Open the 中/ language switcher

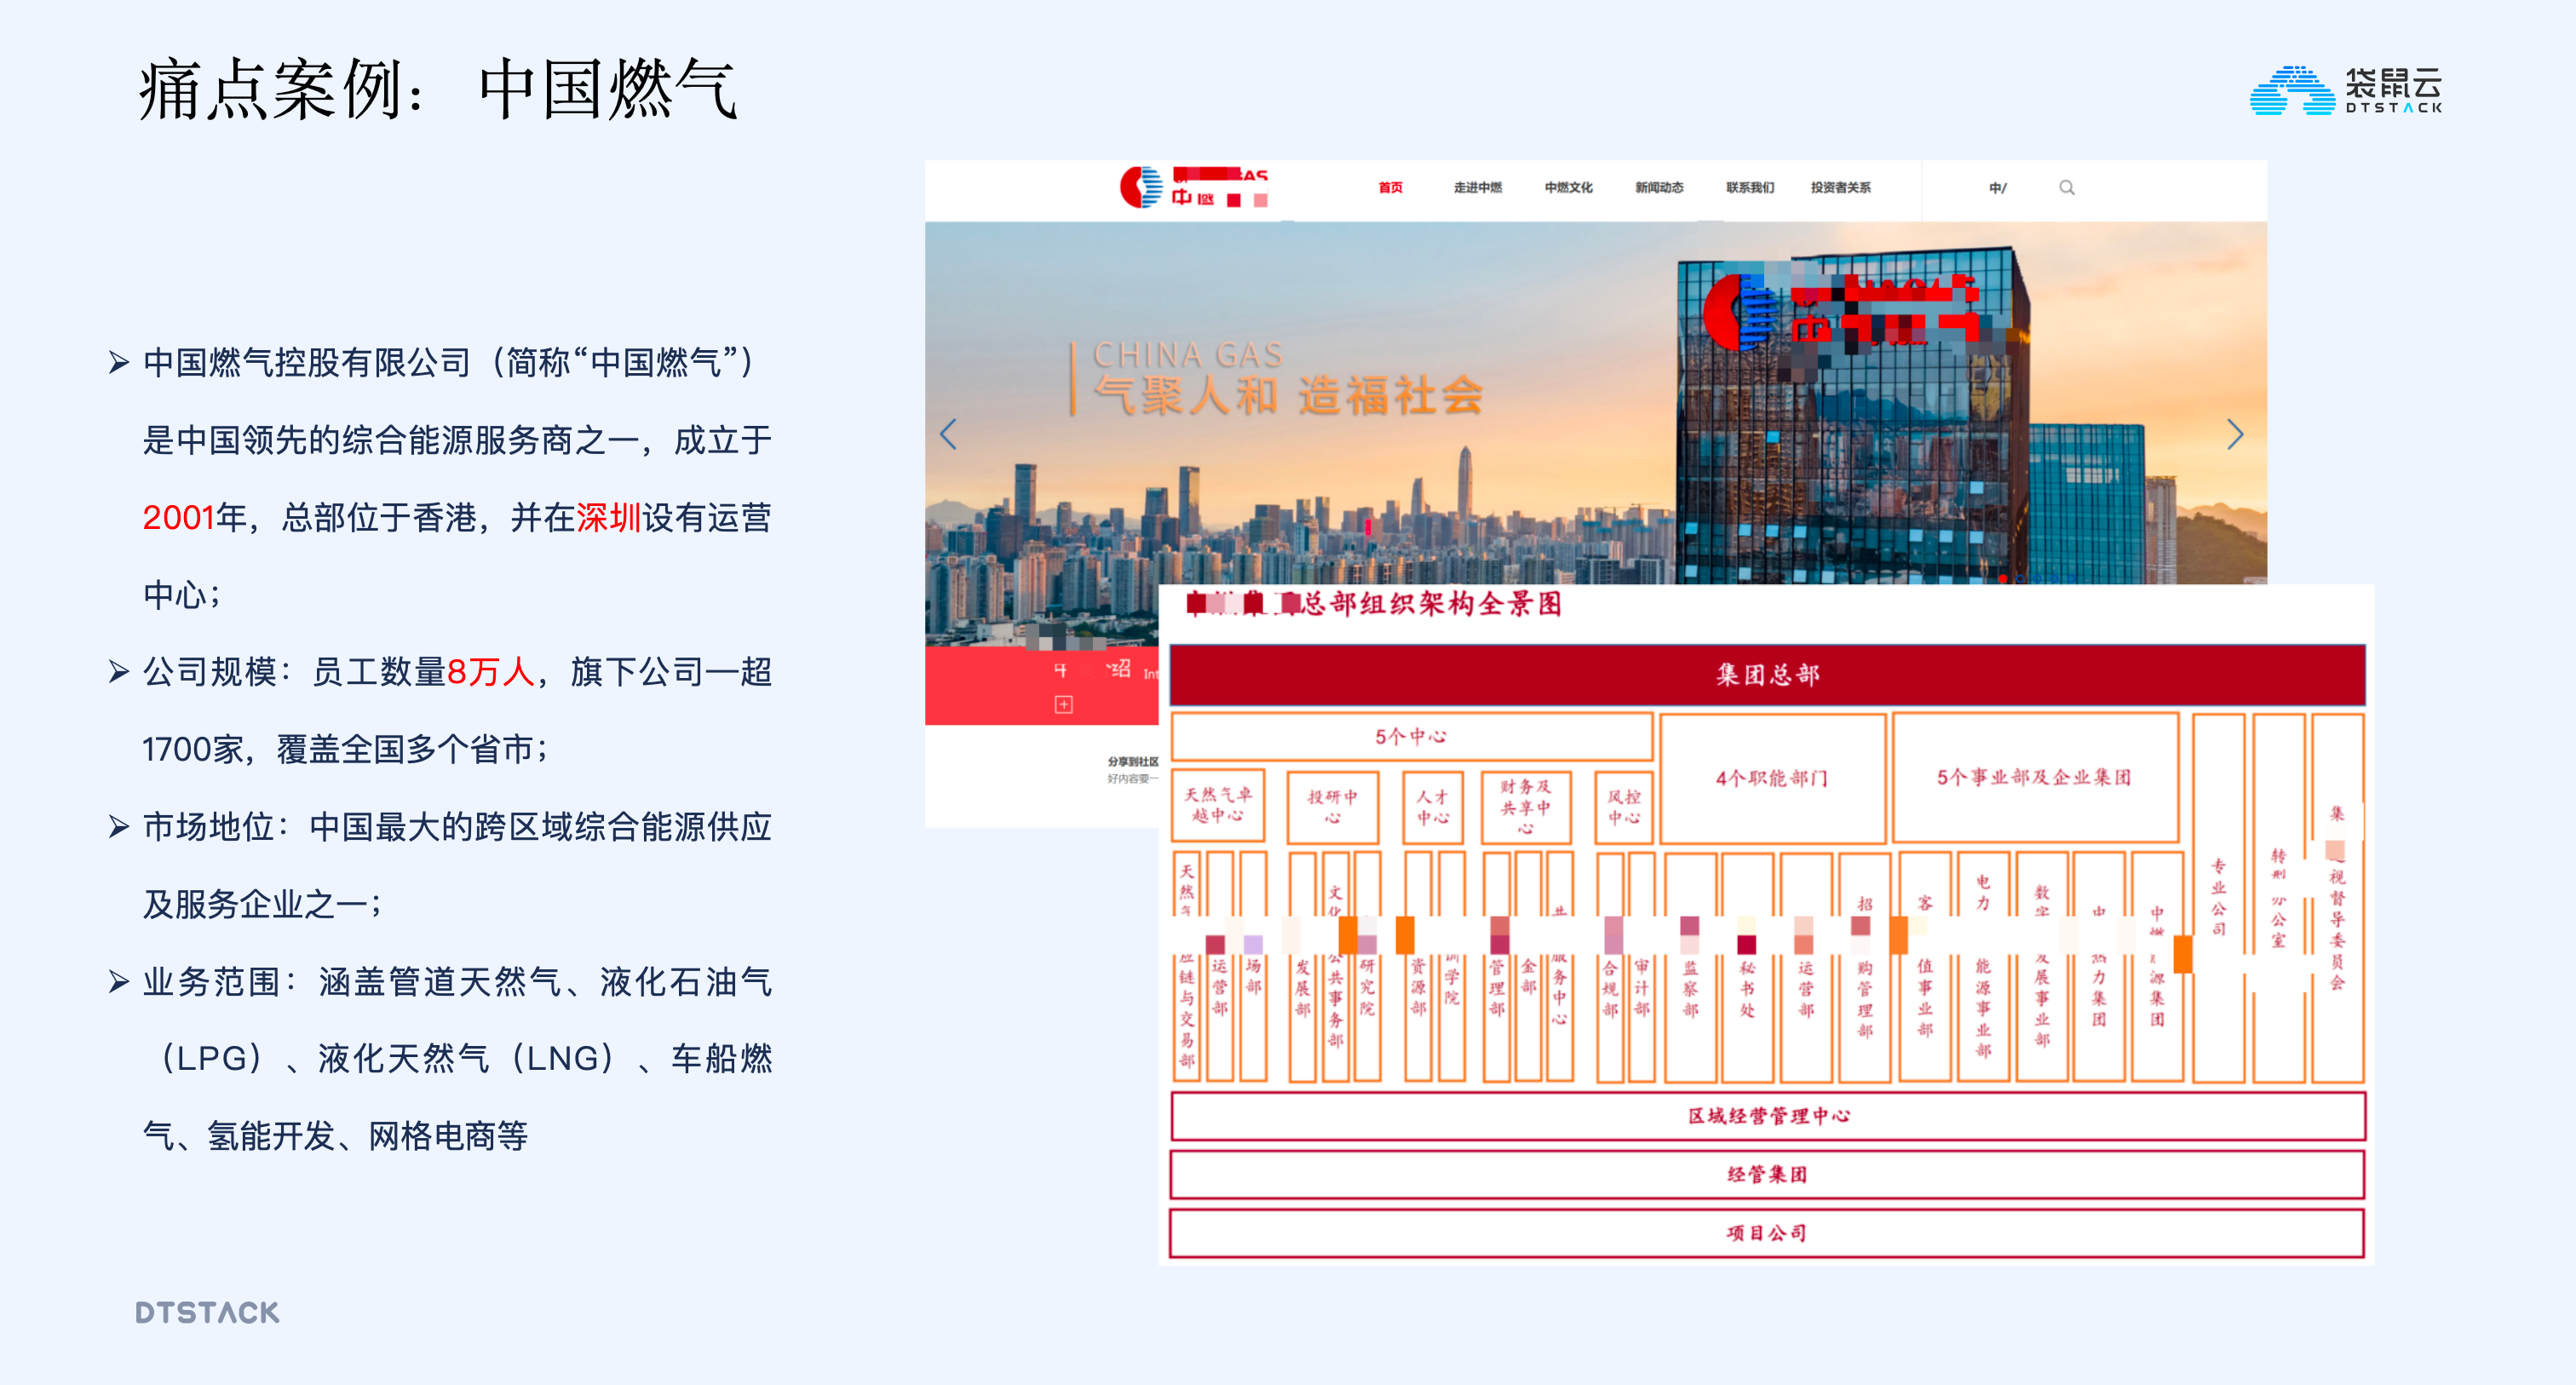(1997, 187)
